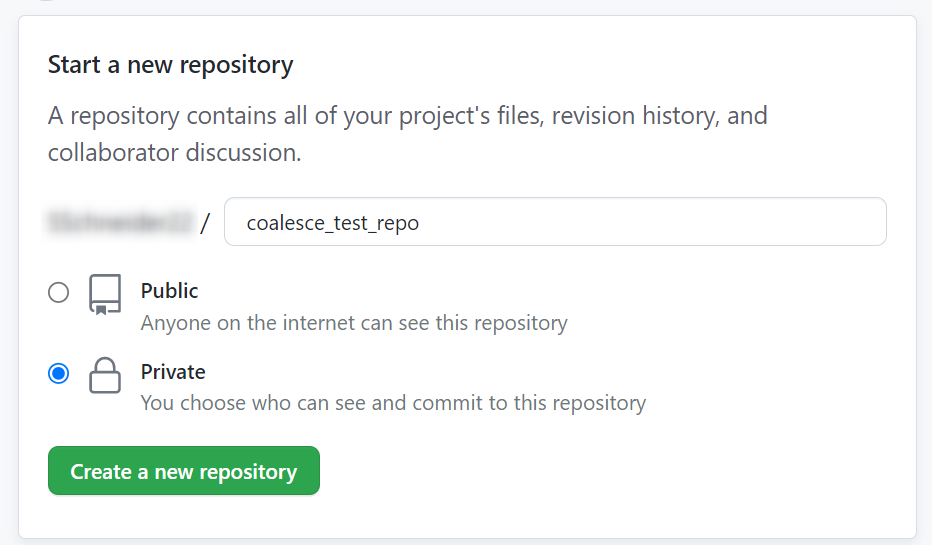Image resolution: width=932 pixels, height=545 pixels.
Task: Click the bold Private label text
Action: click(x=173, y=372)
